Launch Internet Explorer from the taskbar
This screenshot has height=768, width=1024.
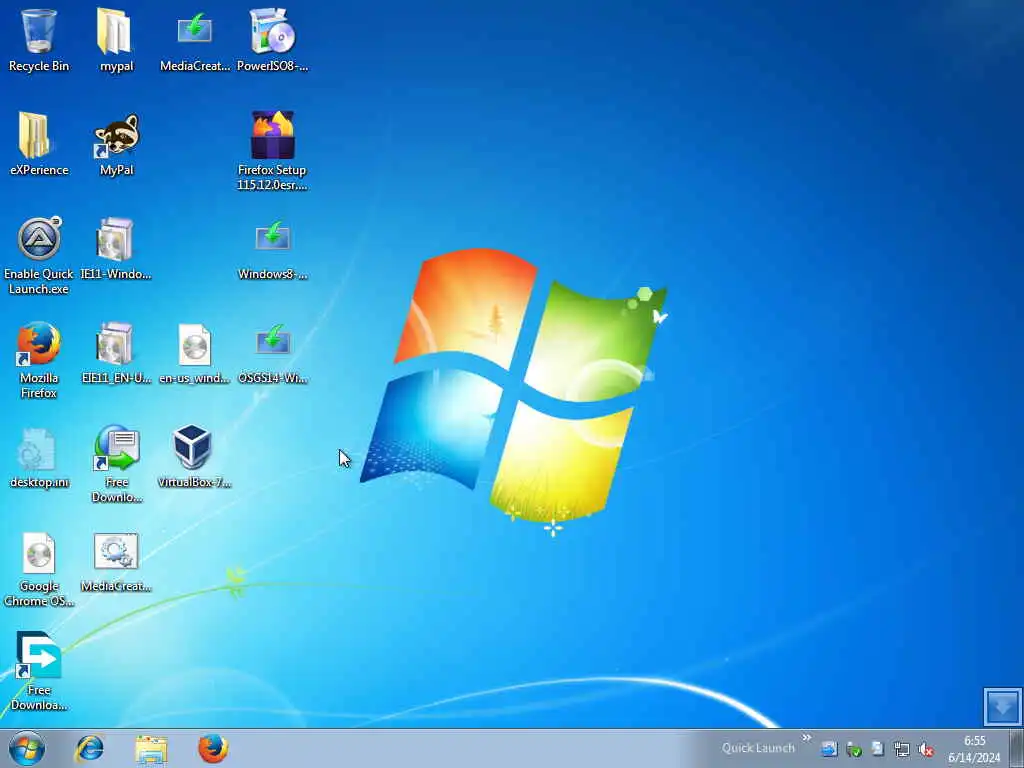[89, 748]
